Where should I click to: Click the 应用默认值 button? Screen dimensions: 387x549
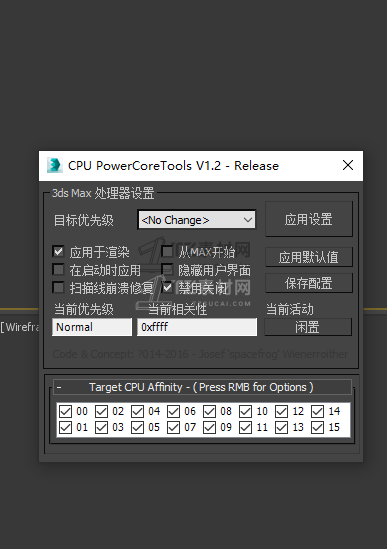tap(309, 257)
